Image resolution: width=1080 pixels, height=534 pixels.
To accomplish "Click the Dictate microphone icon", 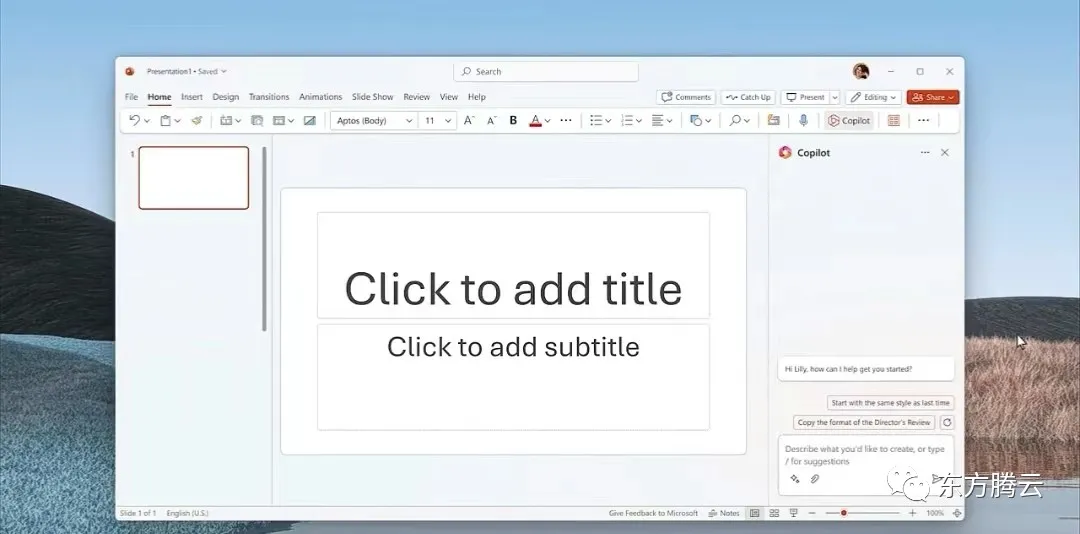I will (x=803, y=121).
